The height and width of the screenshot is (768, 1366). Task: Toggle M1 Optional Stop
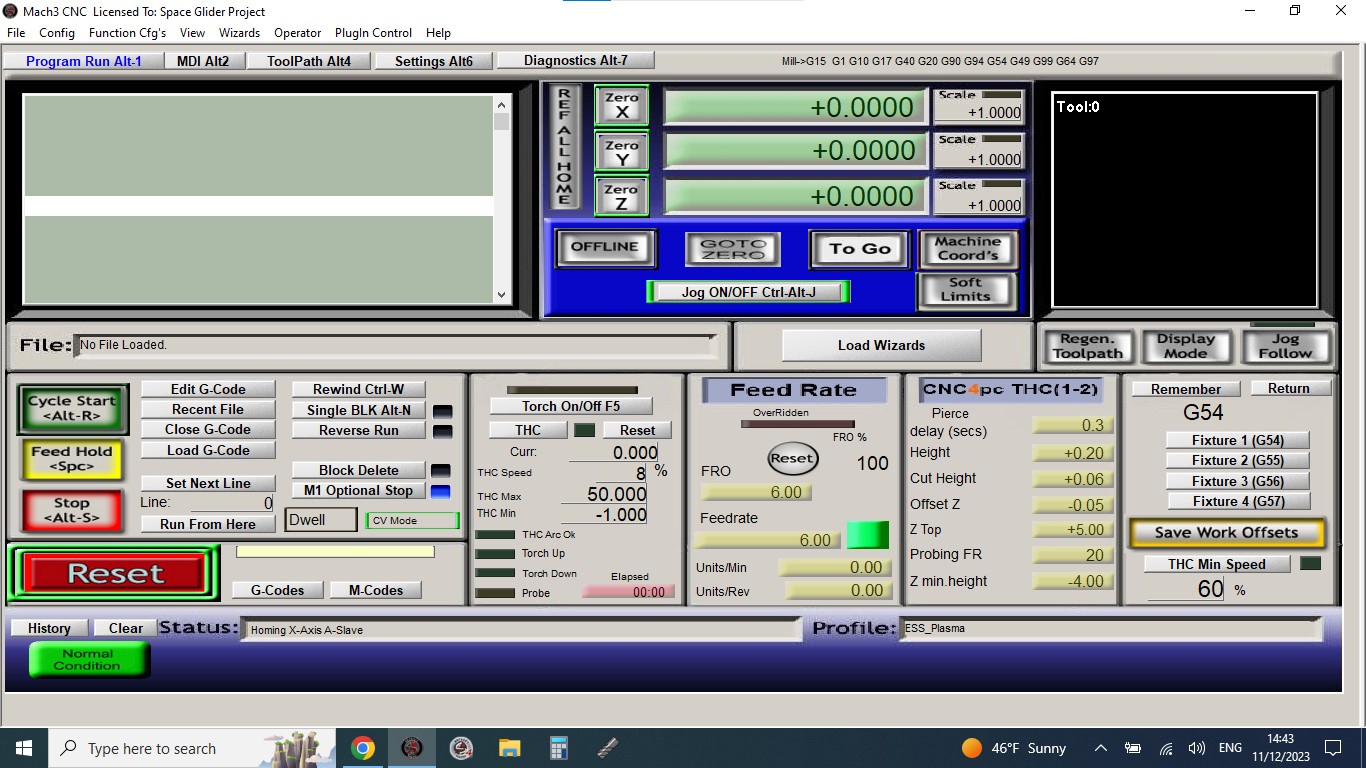(x=358, y=490)
